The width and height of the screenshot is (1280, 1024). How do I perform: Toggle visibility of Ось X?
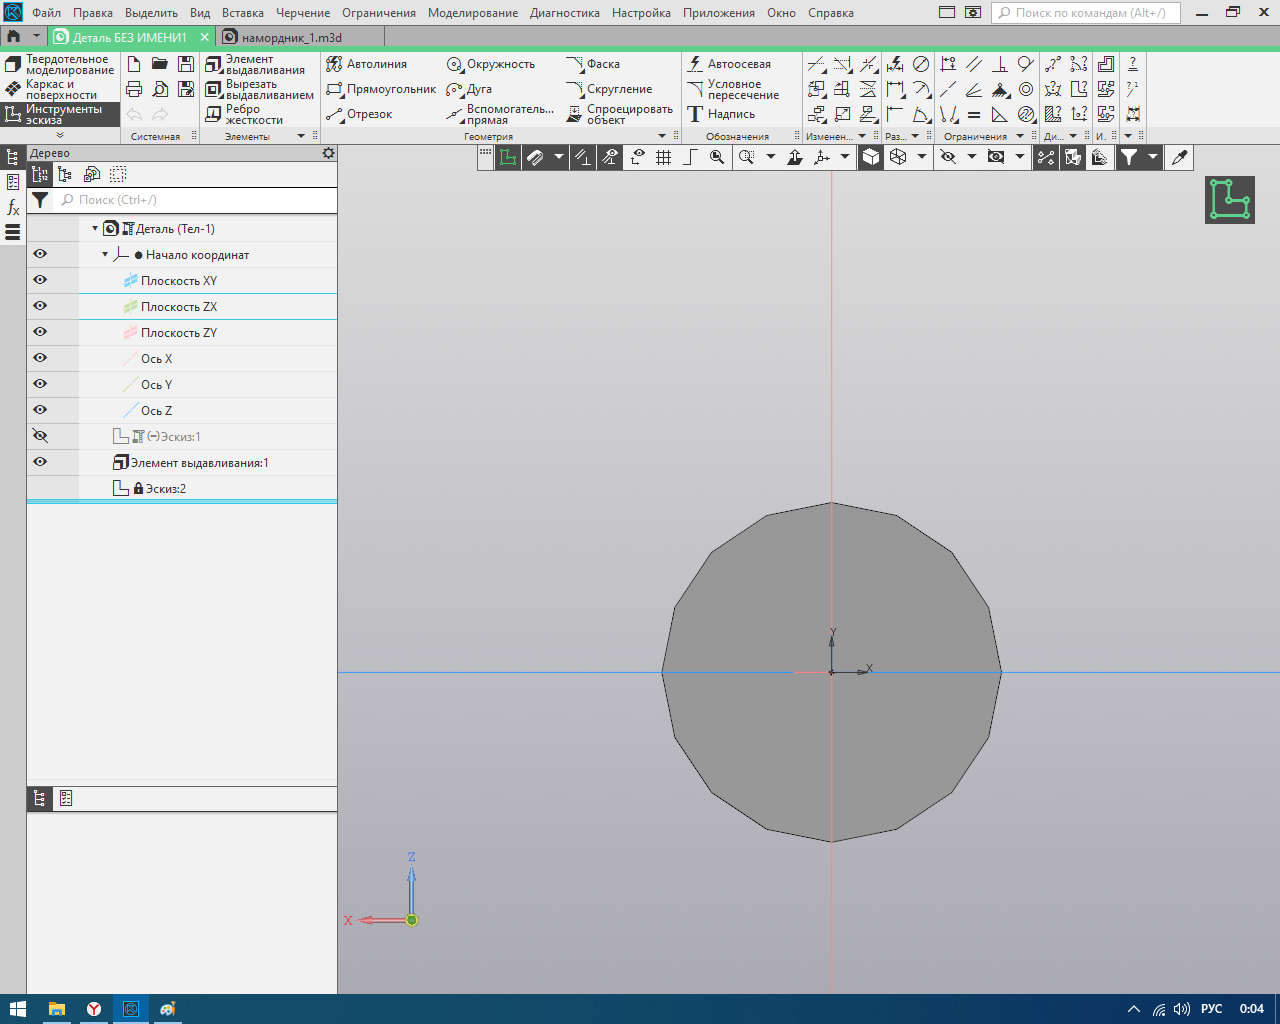[40, 358]
